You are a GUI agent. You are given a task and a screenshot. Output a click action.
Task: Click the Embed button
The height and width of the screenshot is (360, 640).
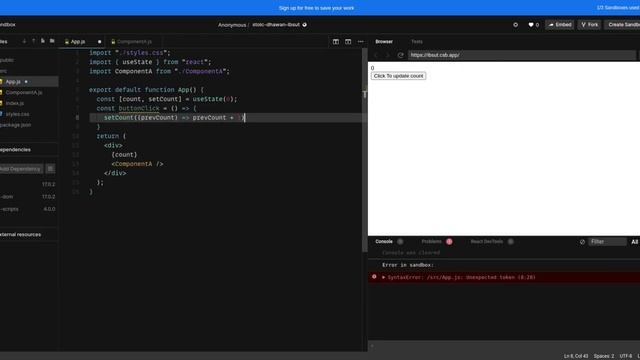point(560,25)
